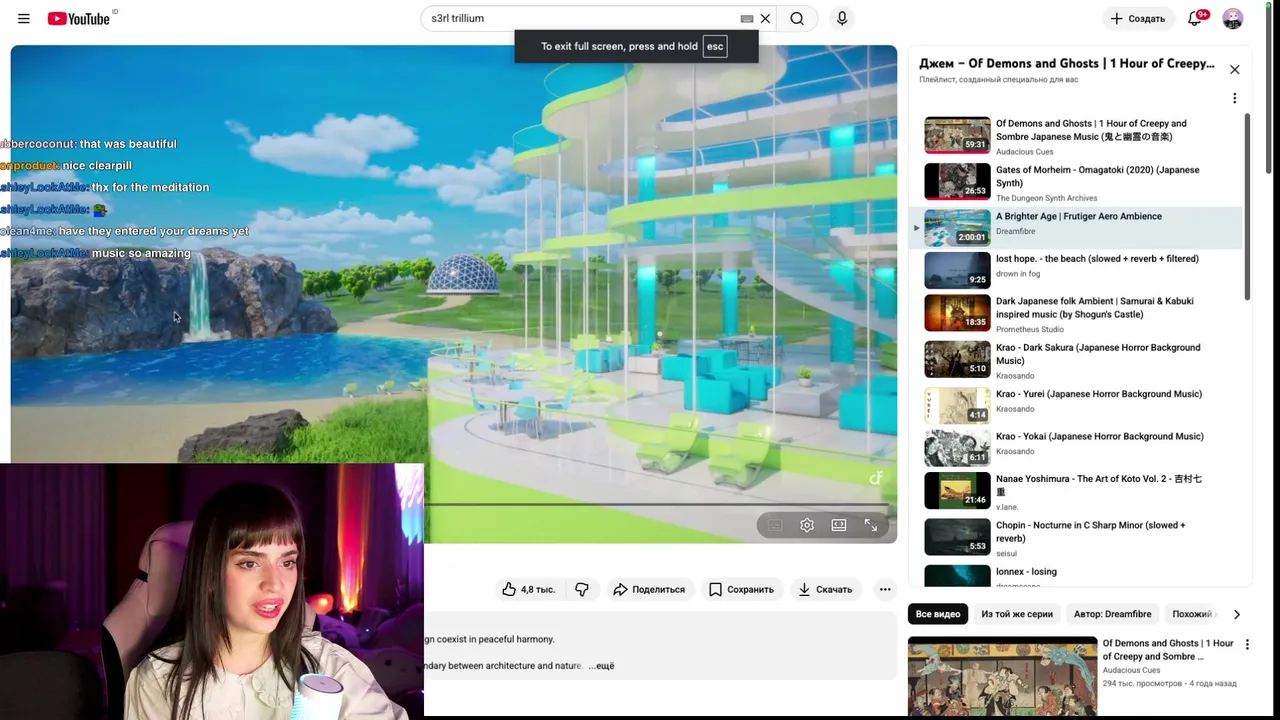1280x720 pixels.
Task: Open options for recommended Of Demons video
Action: point(1247,645)
